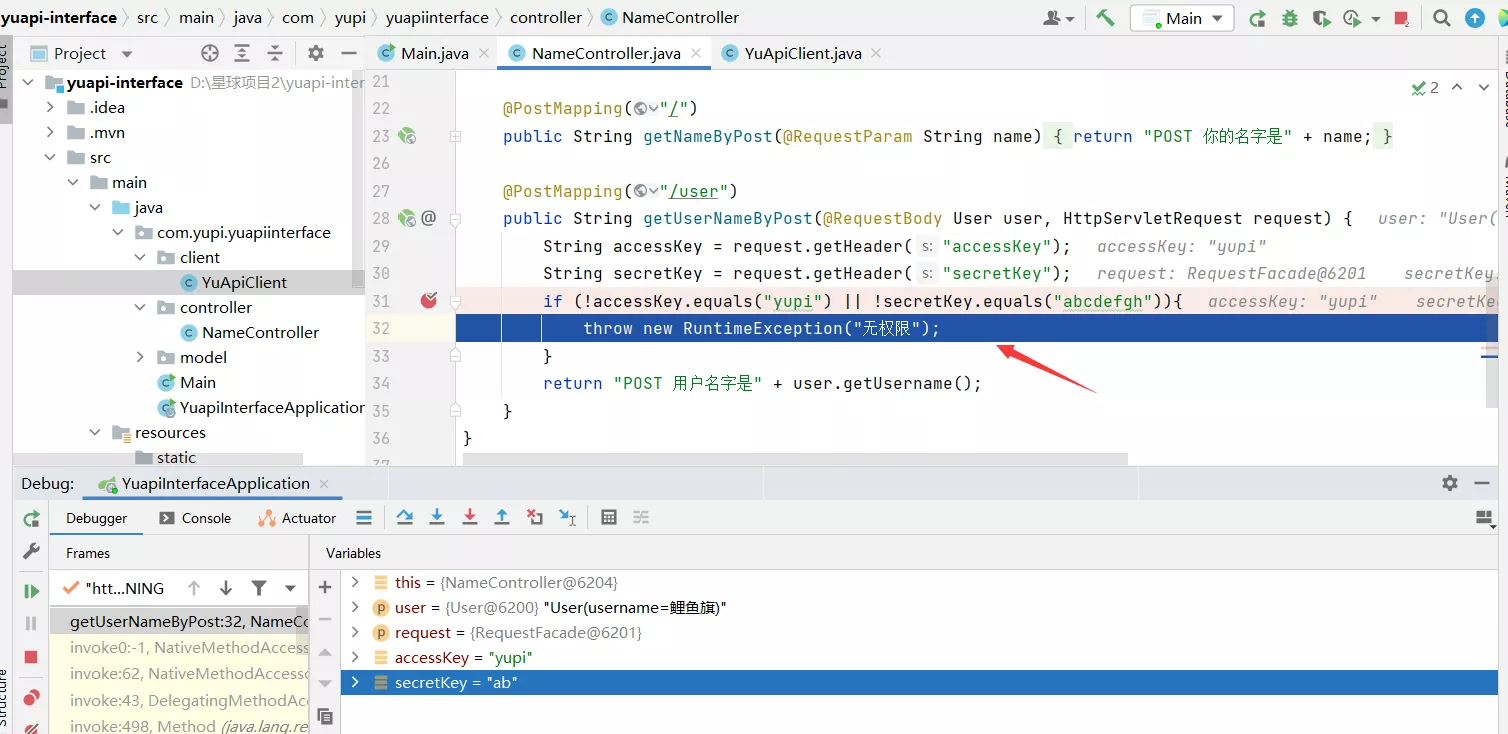Click Step Into debugger icon

click(x=437, y=517)
